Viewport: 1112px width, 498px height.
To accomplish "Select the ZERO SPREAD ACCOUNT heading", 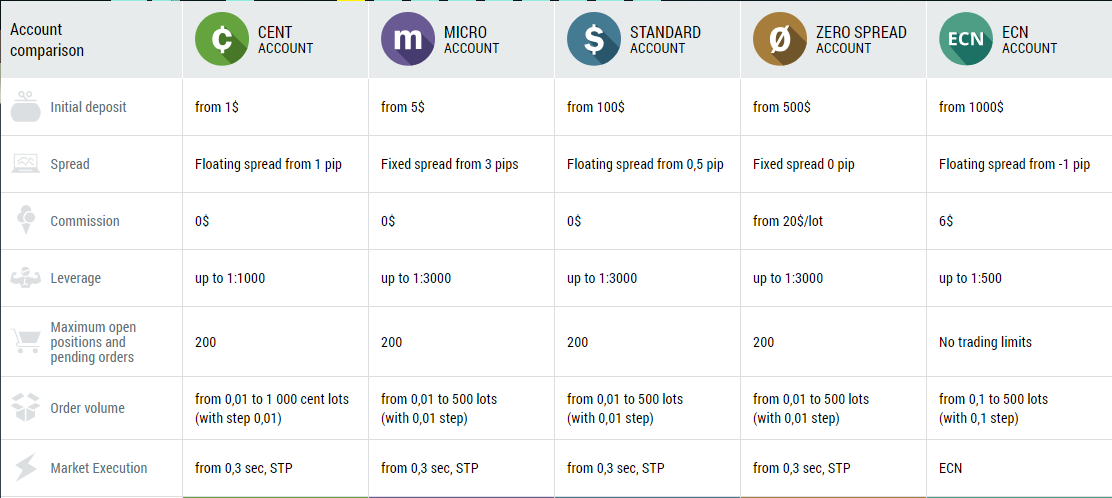I will (861, 40).
